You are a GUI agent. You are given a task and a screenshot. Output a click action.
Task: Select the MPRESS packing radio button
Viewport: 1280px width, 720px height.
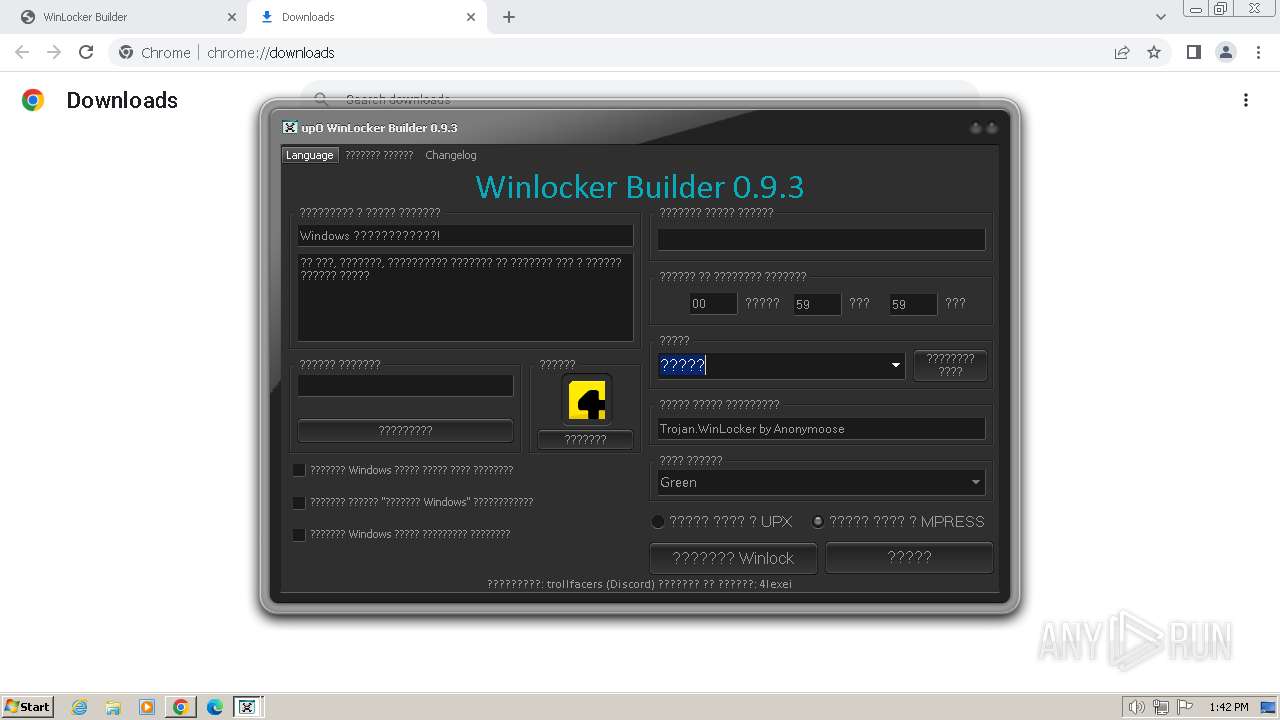click(818, 521)
